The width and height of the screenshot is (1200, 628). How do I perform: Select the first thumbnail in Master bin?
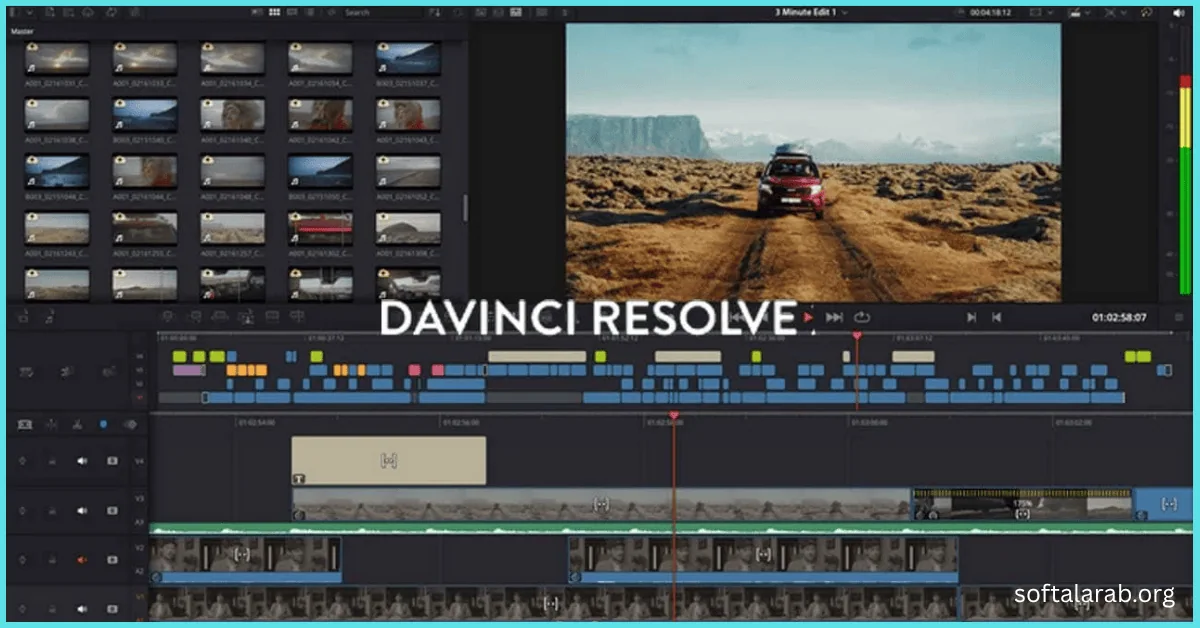point(56,57)
